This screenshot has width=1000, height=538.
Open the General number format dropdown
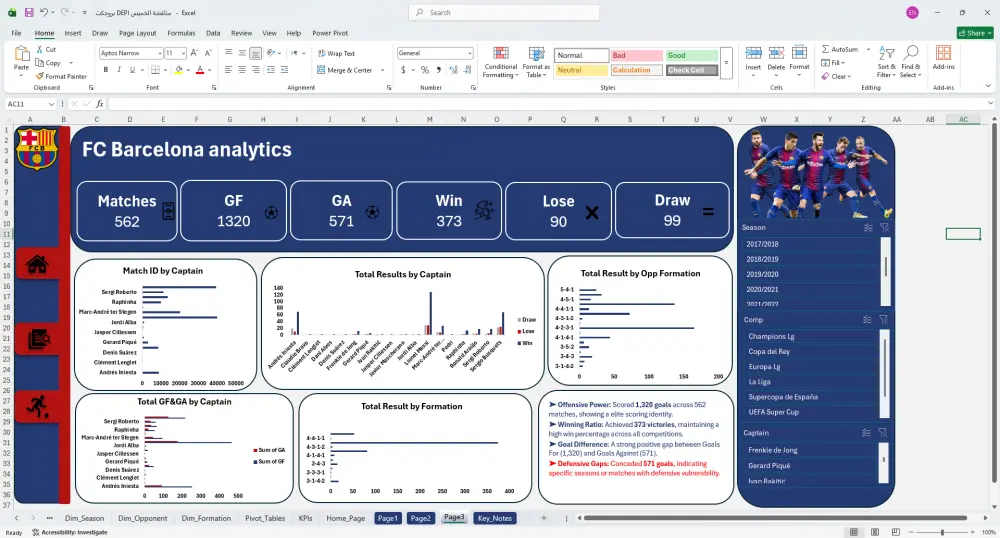pyautogui.click(x=470, y=54)
